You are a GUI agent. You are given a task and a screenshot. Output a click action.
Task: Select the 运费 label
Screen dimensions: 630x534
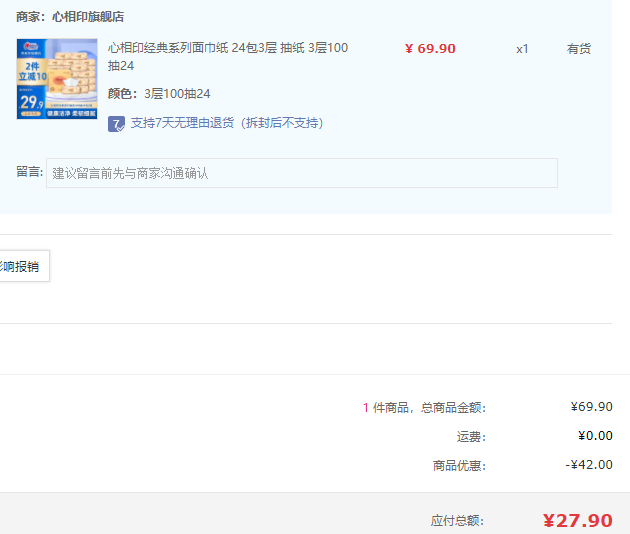(471, 437)
